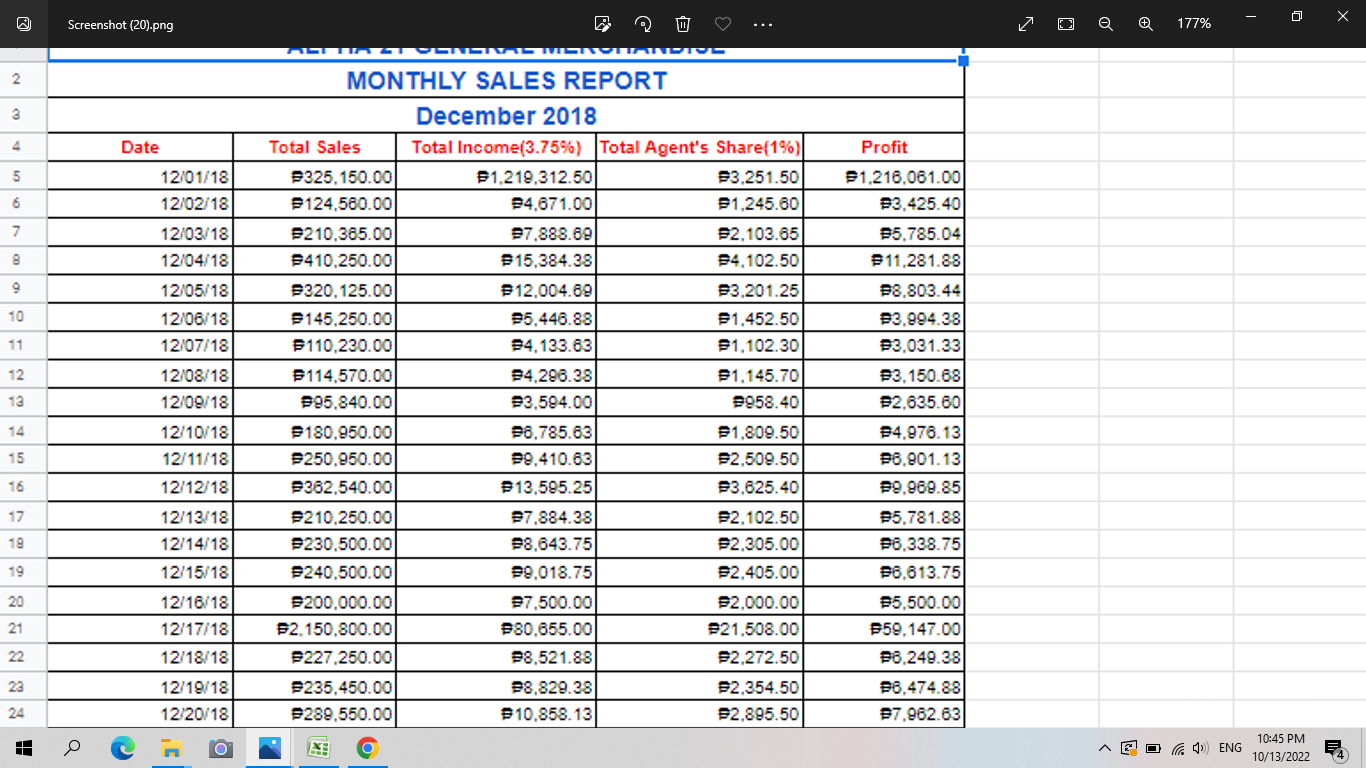
Task: Click the Photos app icon in title bar
Action: tap(24, 23)
